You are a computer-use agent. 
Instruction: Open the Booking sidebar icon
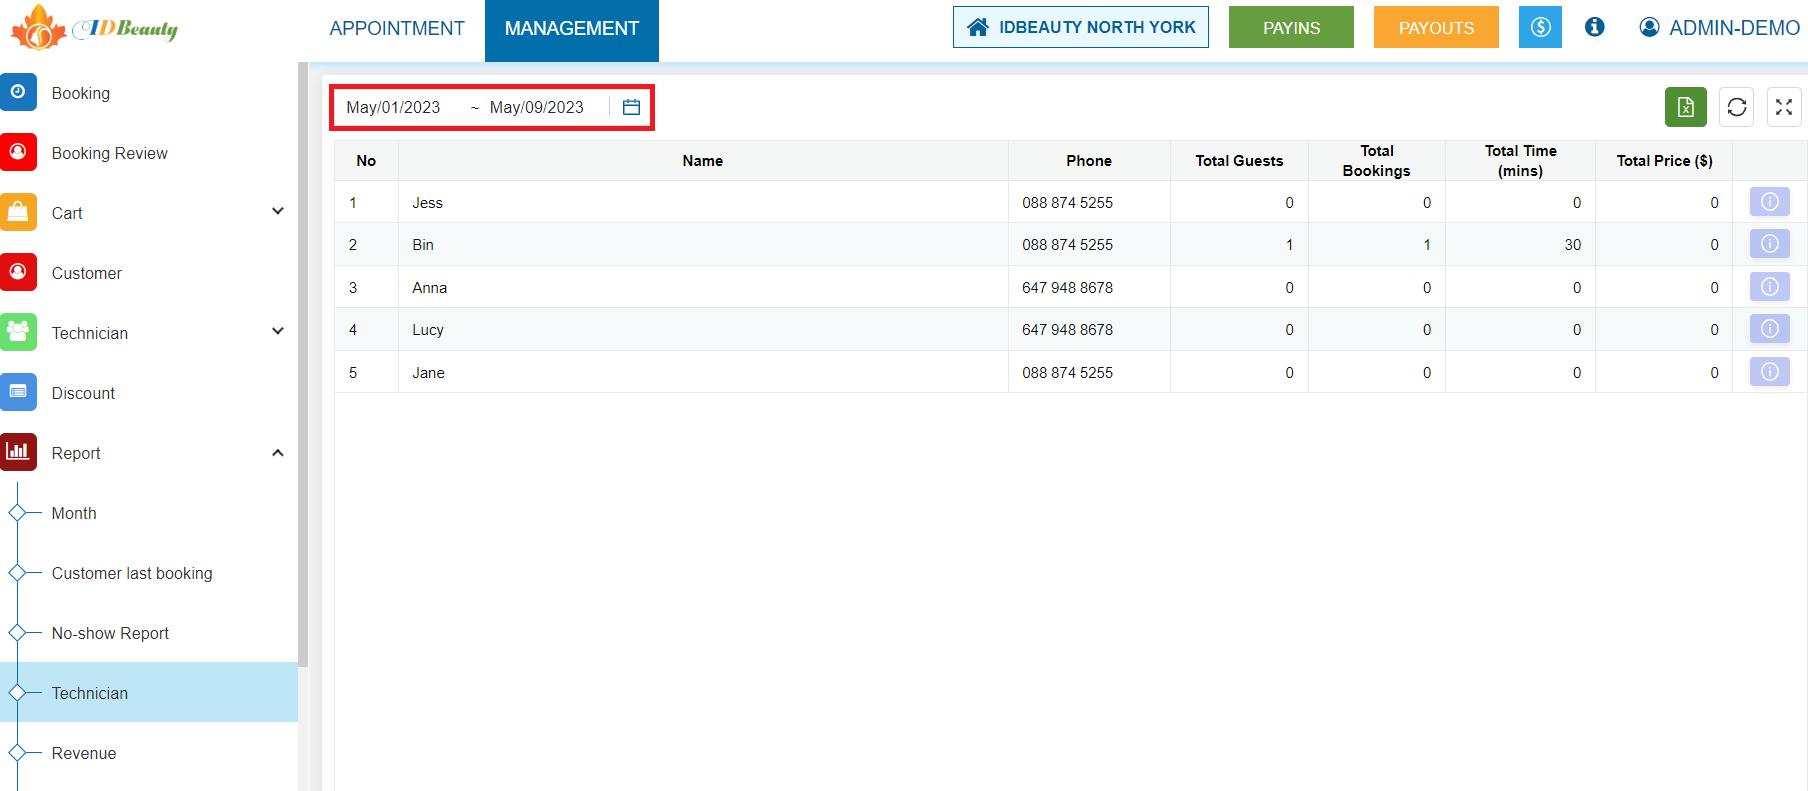18,92
